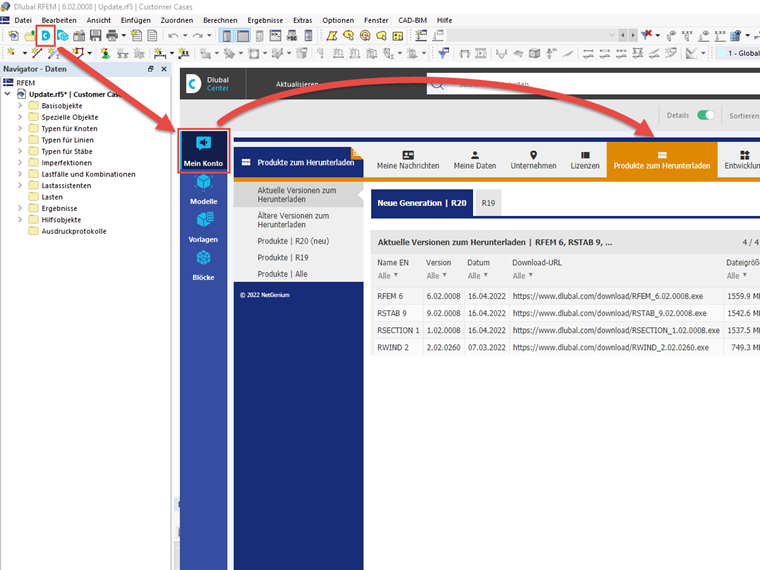Screen dimensions: 760x570
Task: Open Meine Daten tab
Action: [475, 160]
